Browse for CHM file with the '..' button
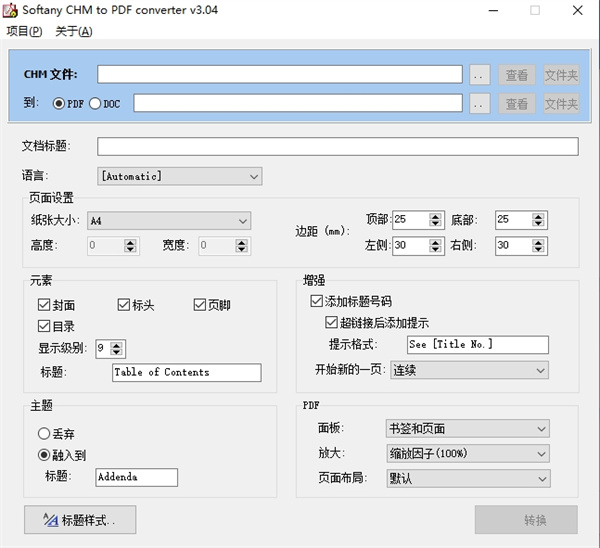Image resolution: width=600 pixels, height=548 pixels. click(x=479, y=75)
